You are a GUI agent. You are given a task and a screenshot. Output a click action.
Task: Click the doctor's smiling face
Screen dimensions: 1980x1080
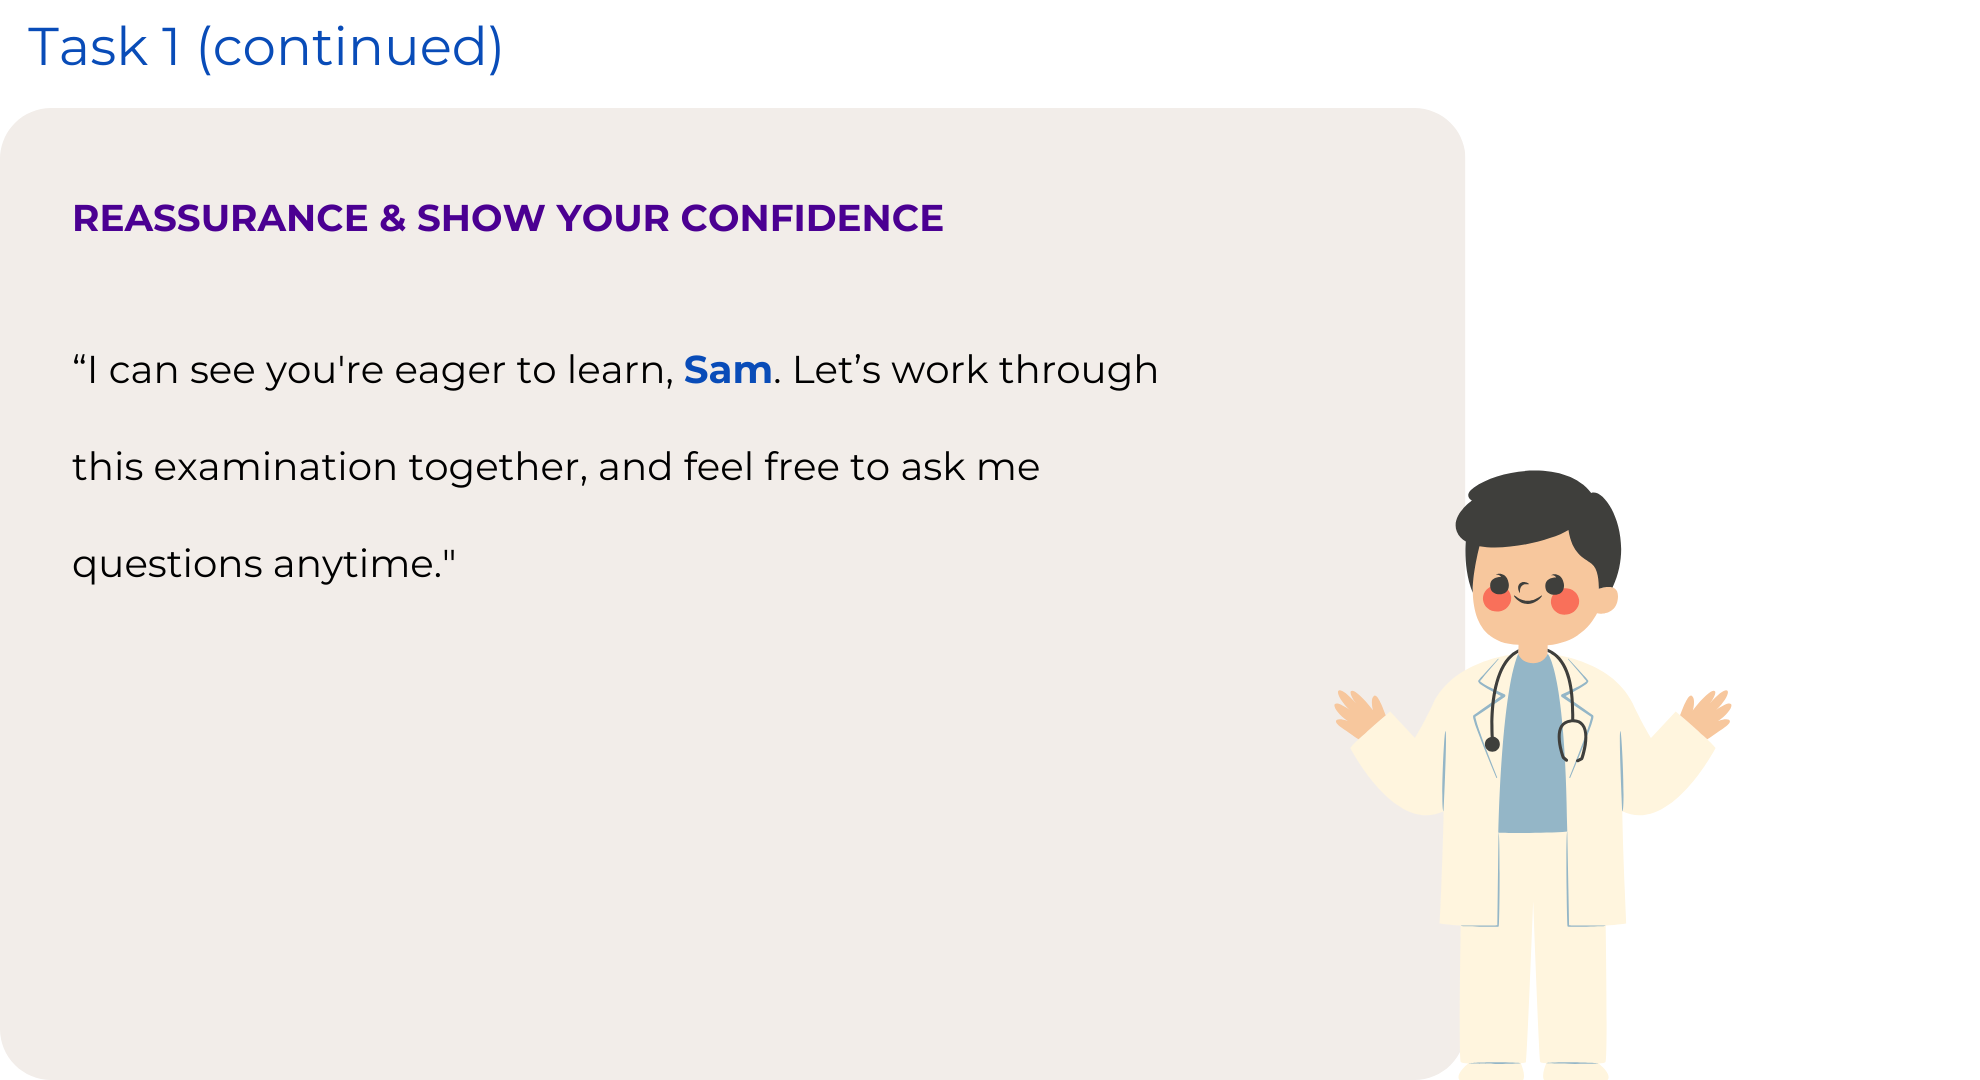click(x=1530, y=595)
